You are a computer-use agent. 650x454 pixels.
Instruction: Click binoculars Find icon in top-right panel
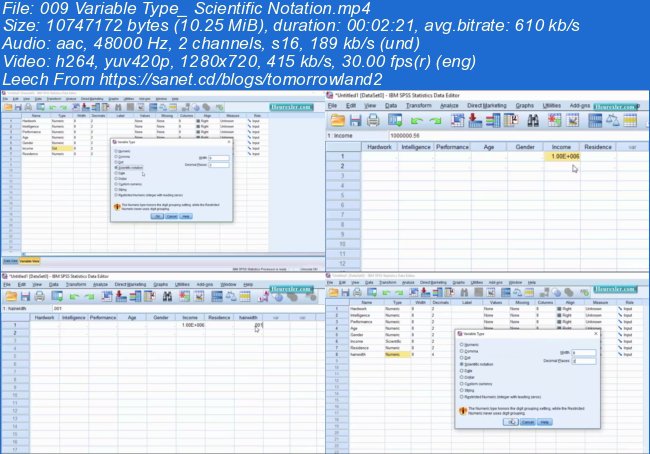(x=533, y=120)
